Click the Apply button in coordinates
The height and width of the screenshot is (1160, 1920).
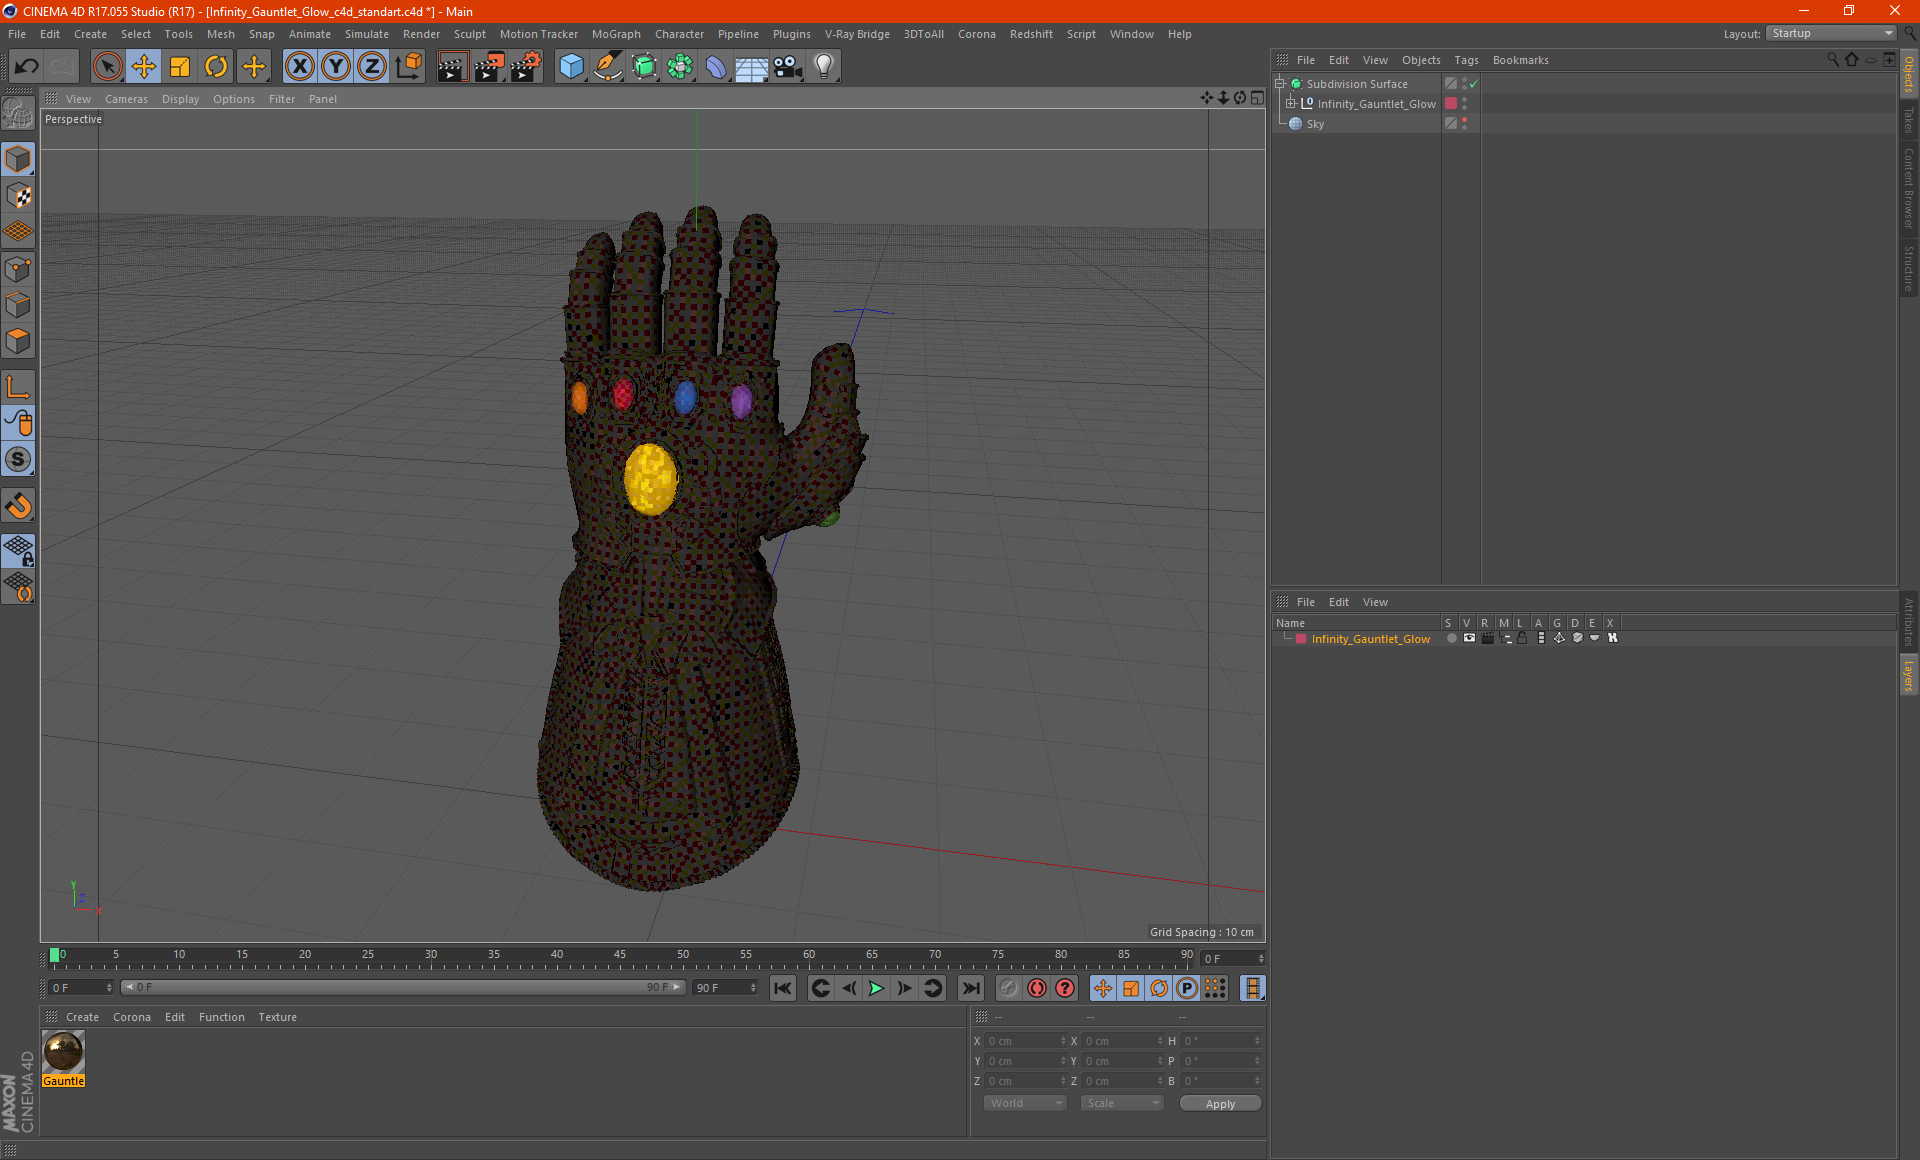tap(1220, 1104)
